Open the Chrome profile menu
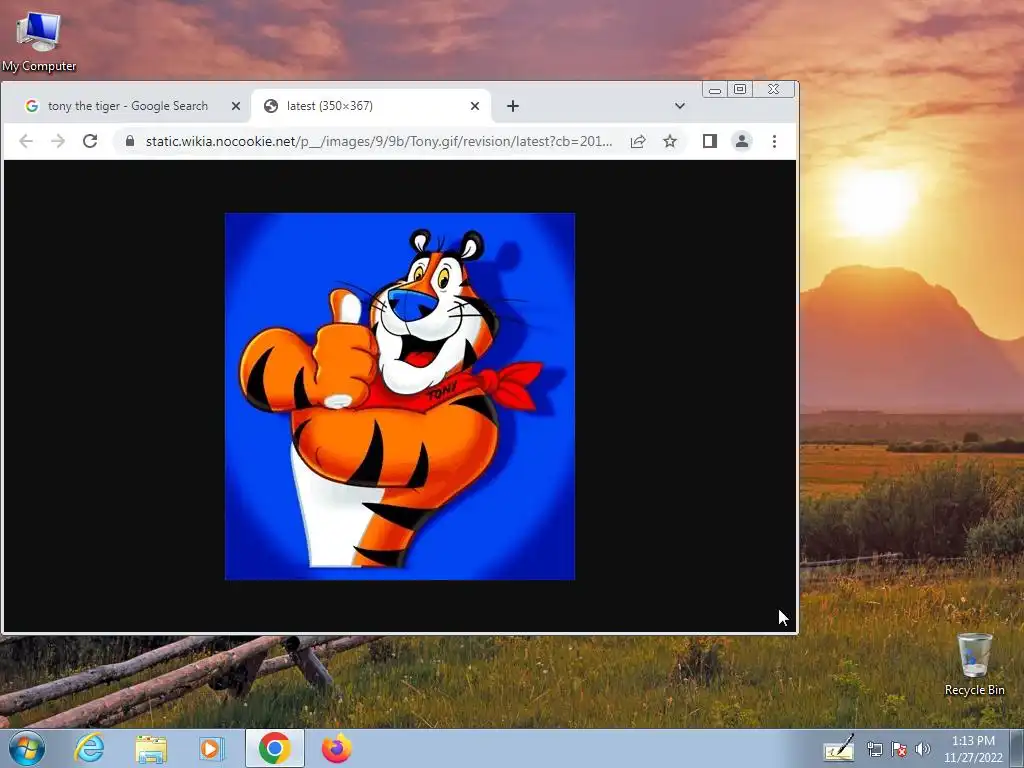 click(742, 141)
